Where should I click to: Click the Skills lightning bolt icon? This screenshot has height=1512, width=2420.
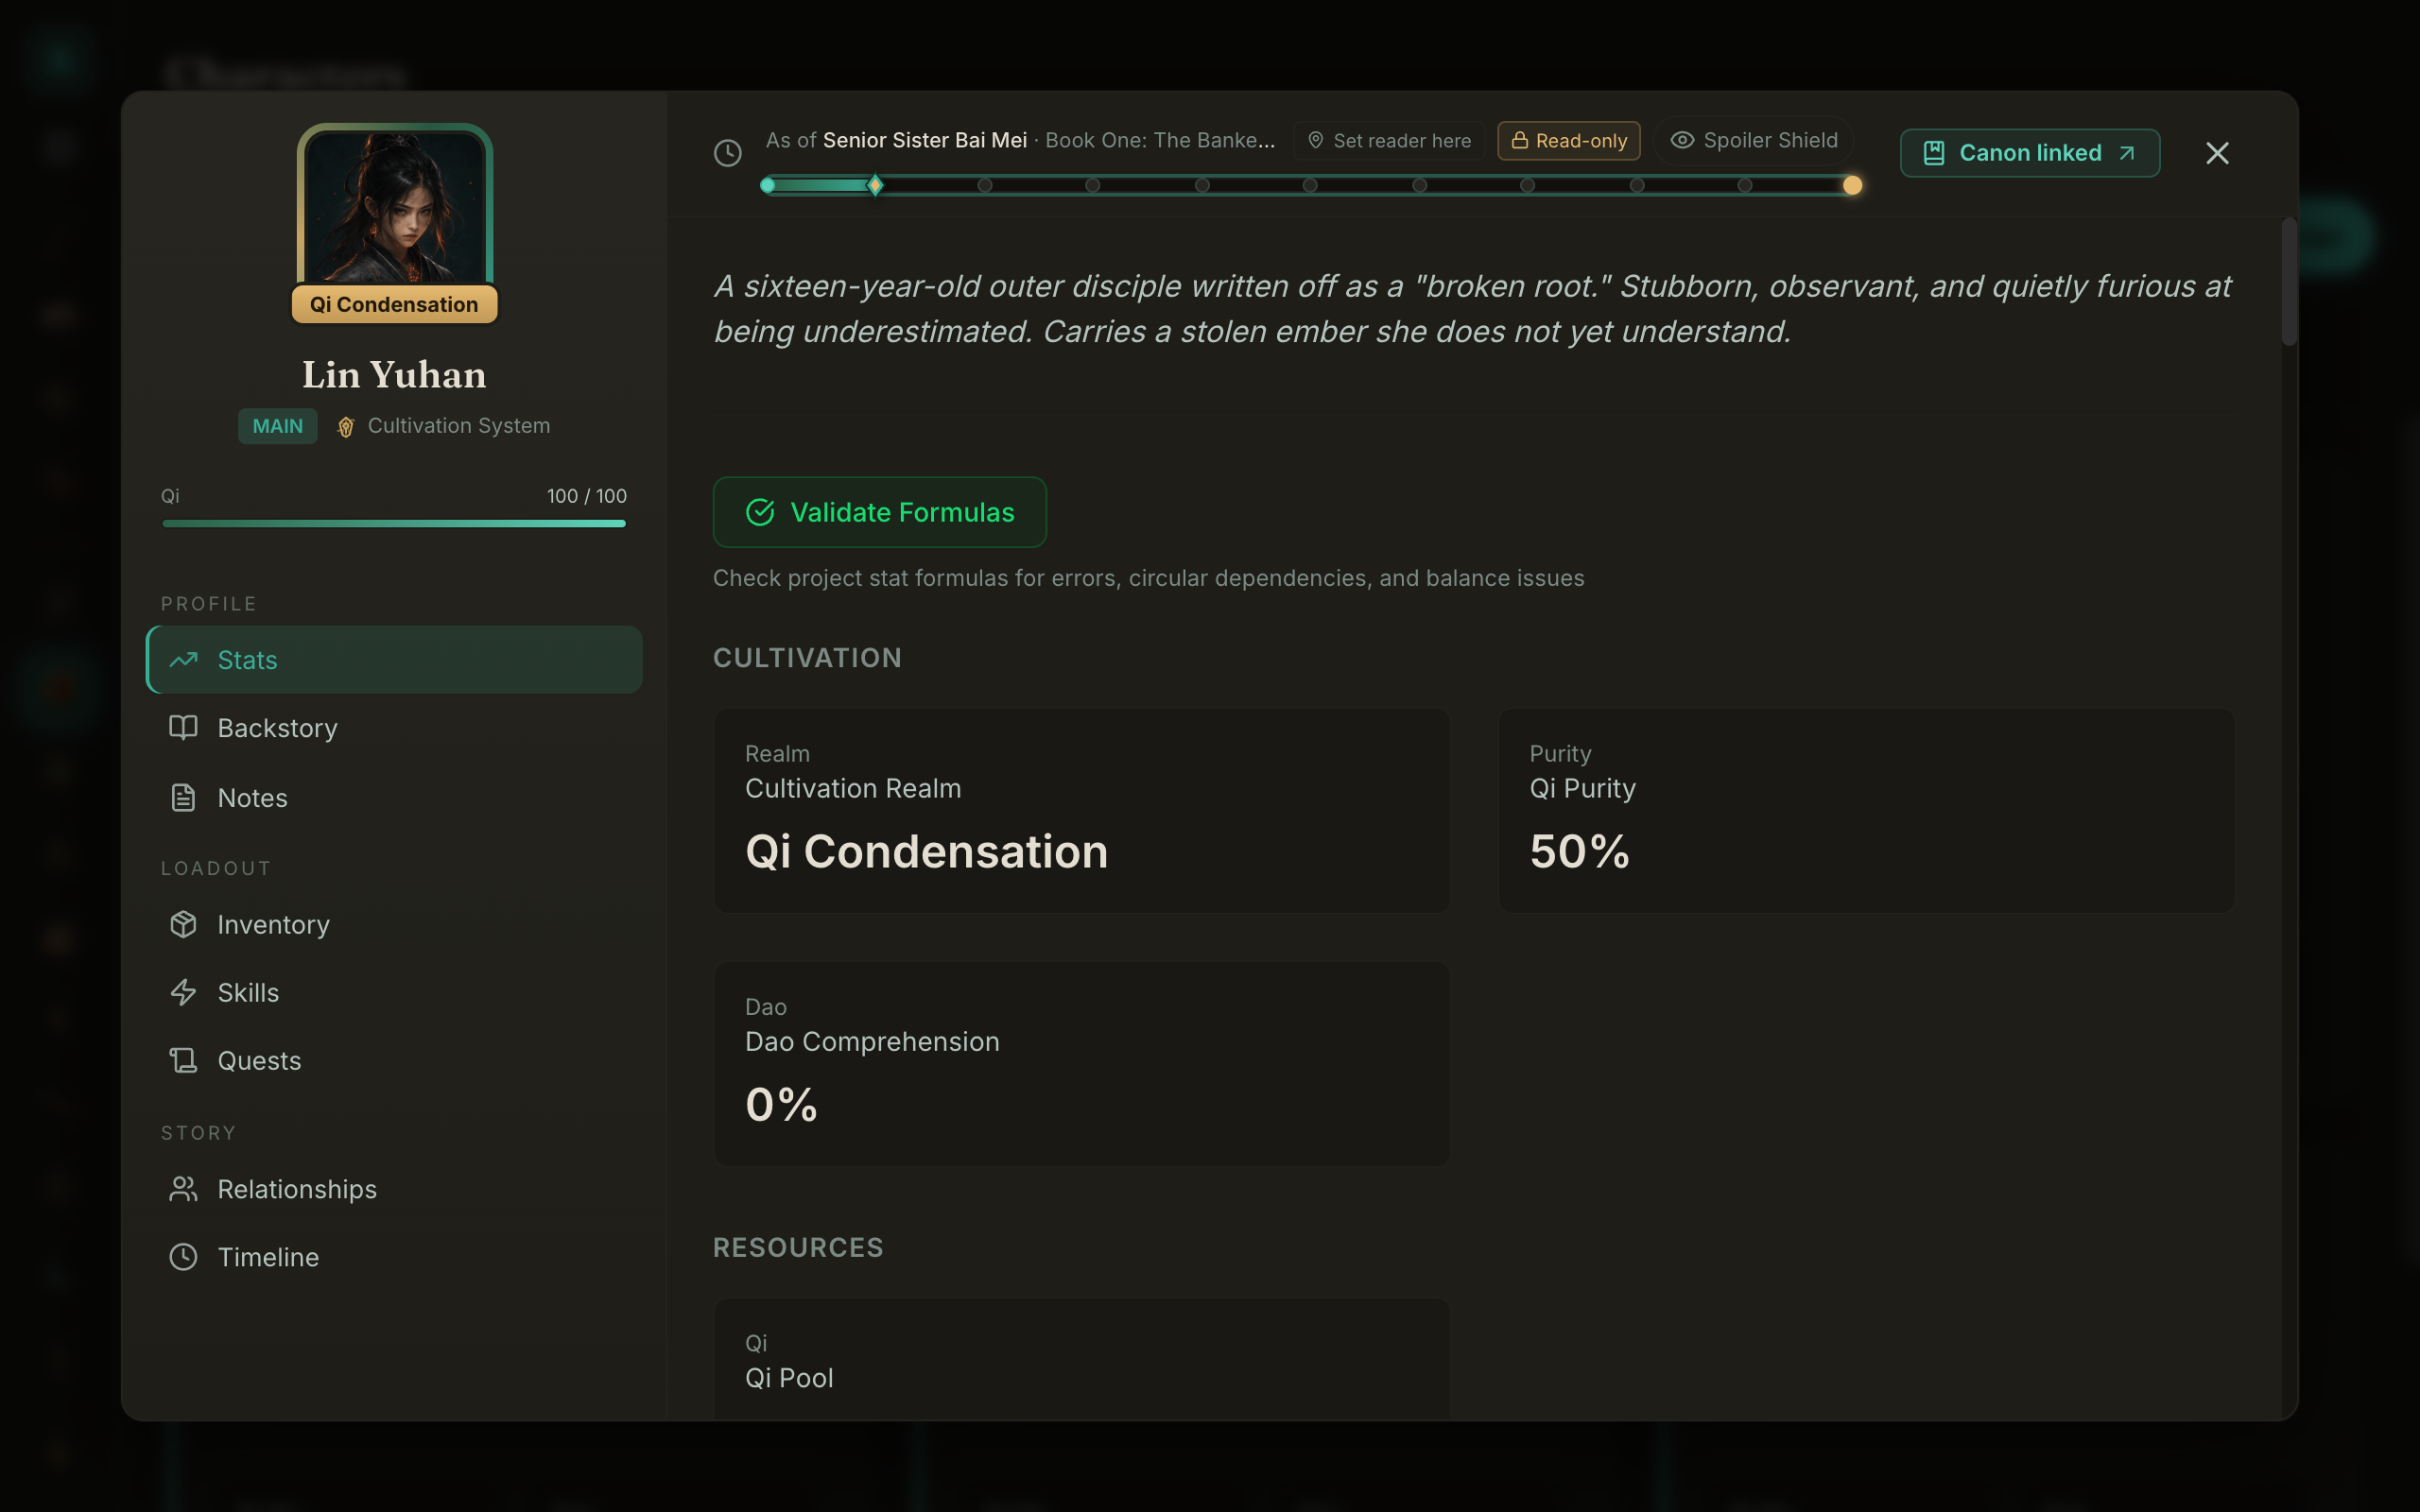(183, 992)
